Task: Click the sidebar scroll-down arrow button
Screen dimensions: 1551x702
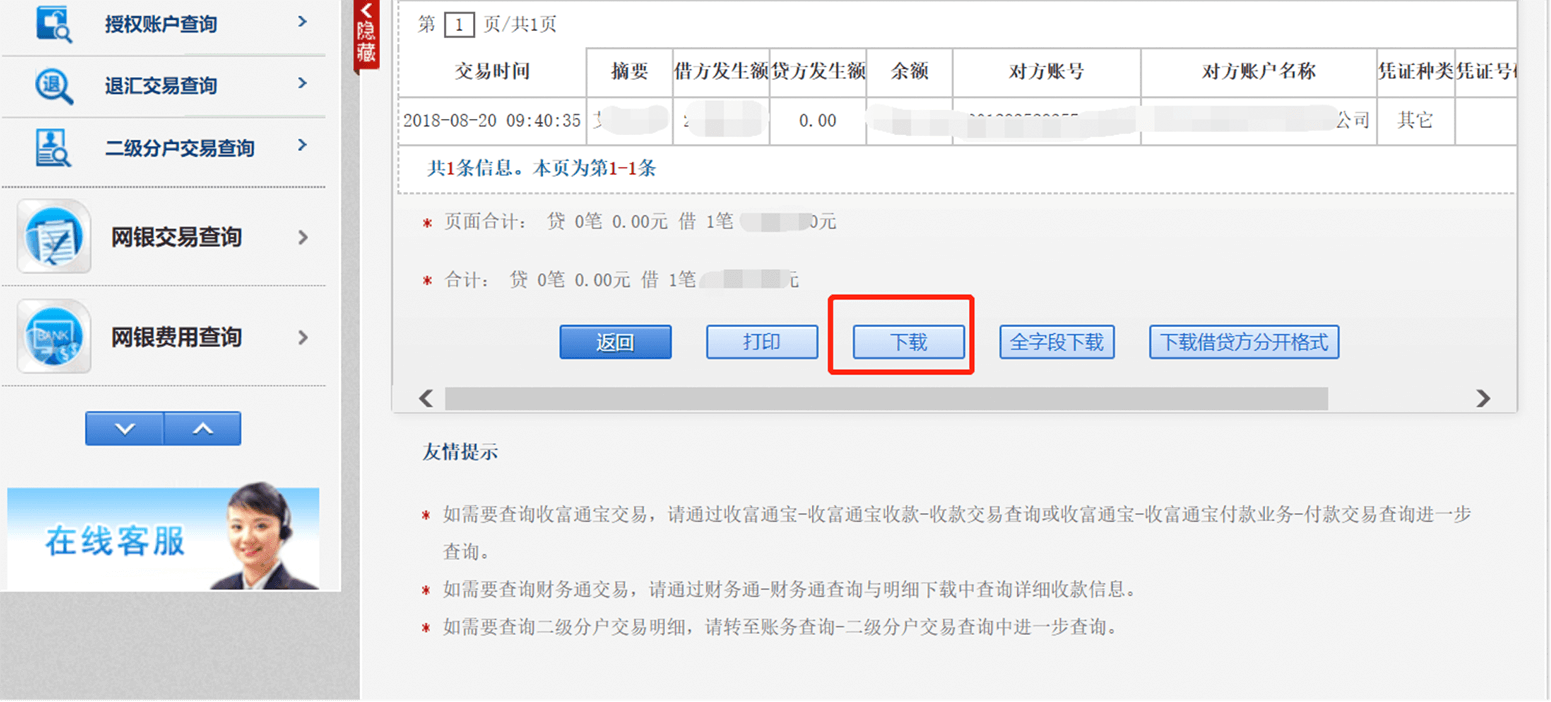Action: click(x=124, y=428)
